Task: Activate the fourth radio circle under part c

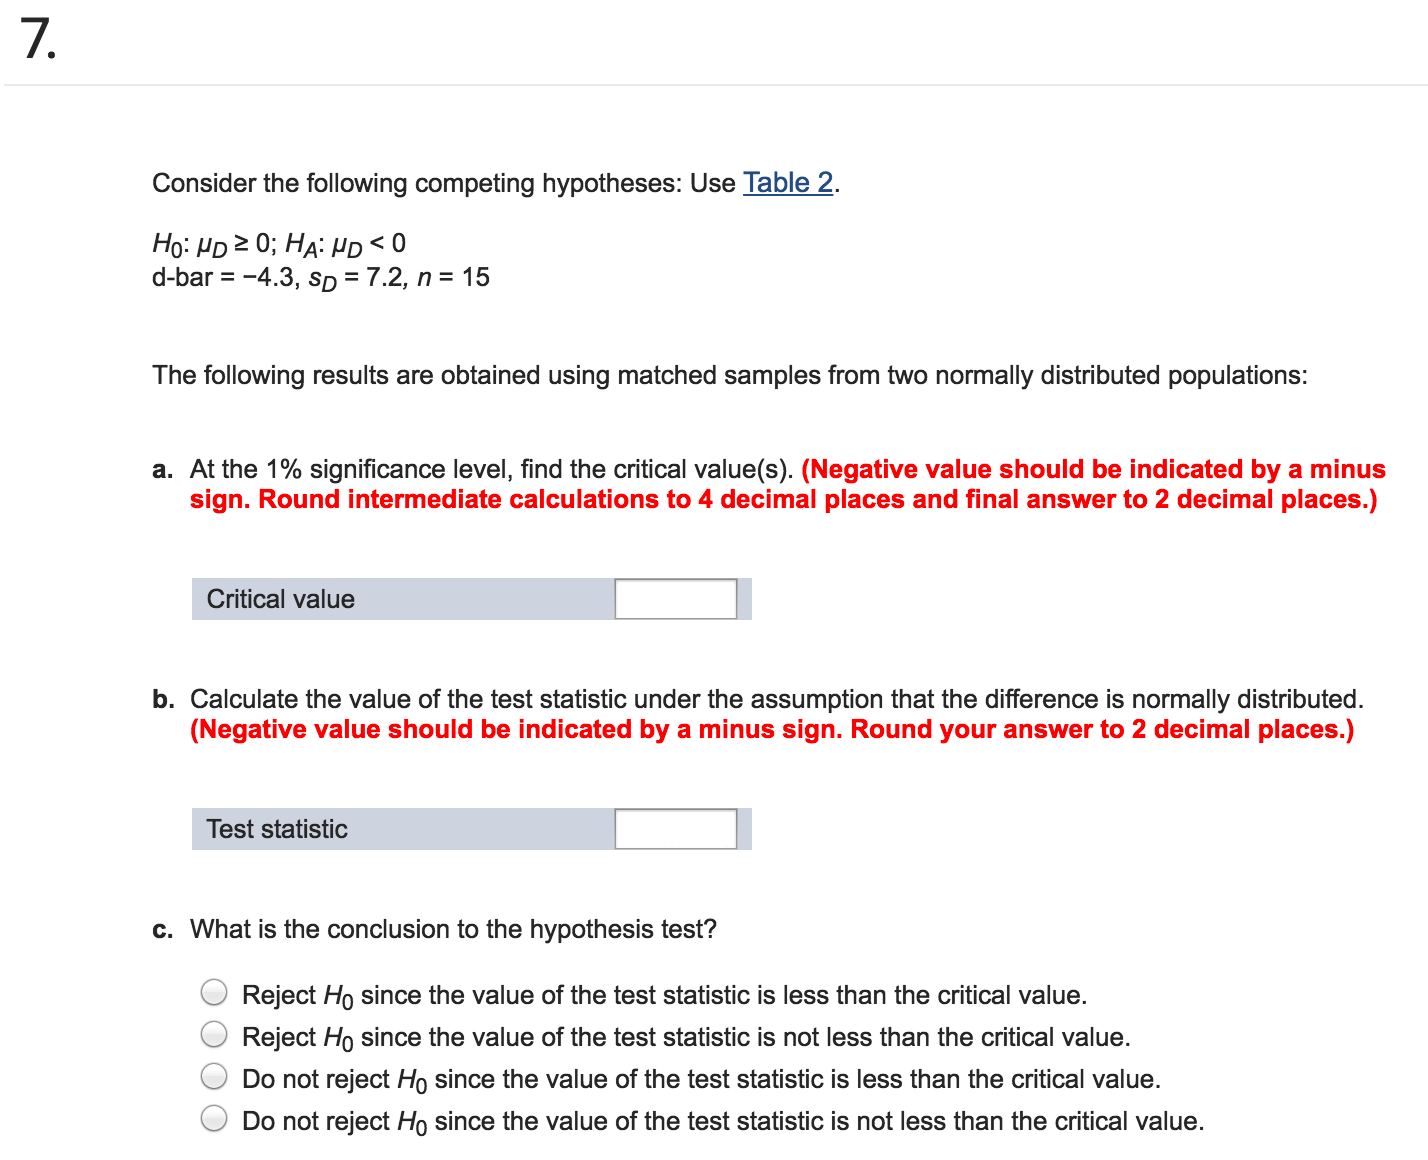Action: click(x=213, y=1118)
